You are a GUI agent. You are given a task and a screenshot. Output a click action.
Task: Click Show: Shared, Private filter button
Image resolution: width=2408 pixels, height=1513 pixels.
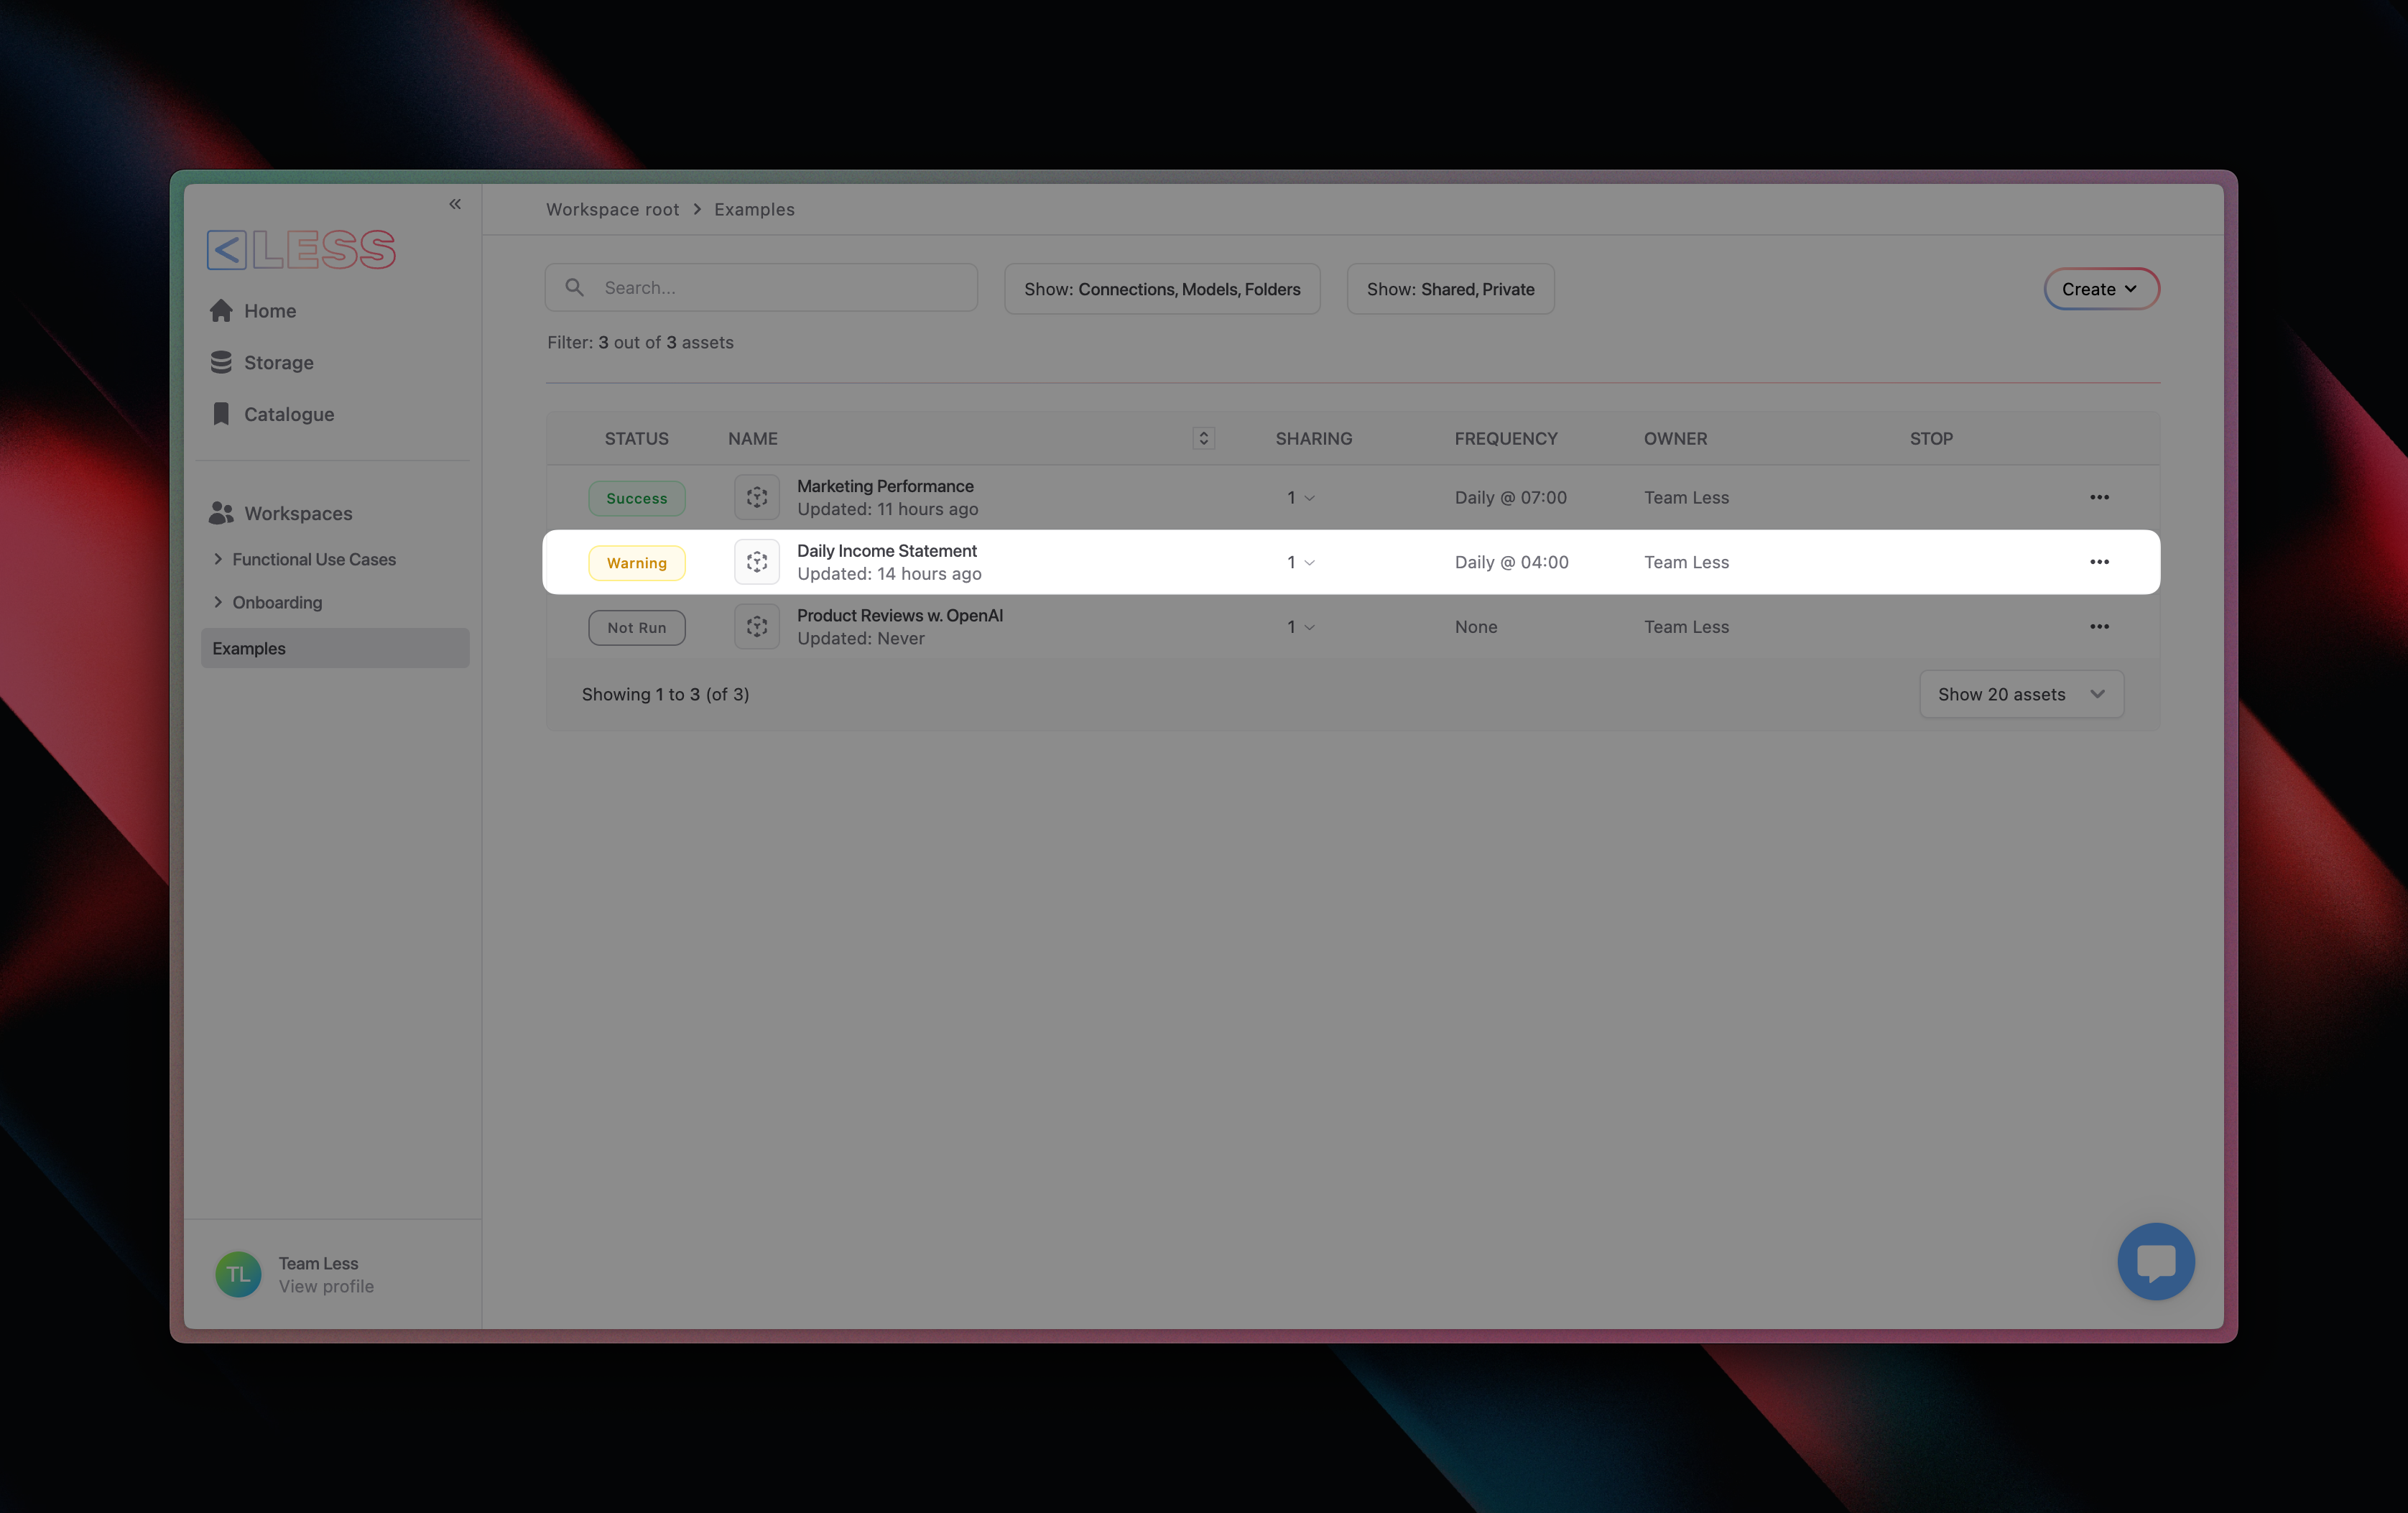(1449, 289)
